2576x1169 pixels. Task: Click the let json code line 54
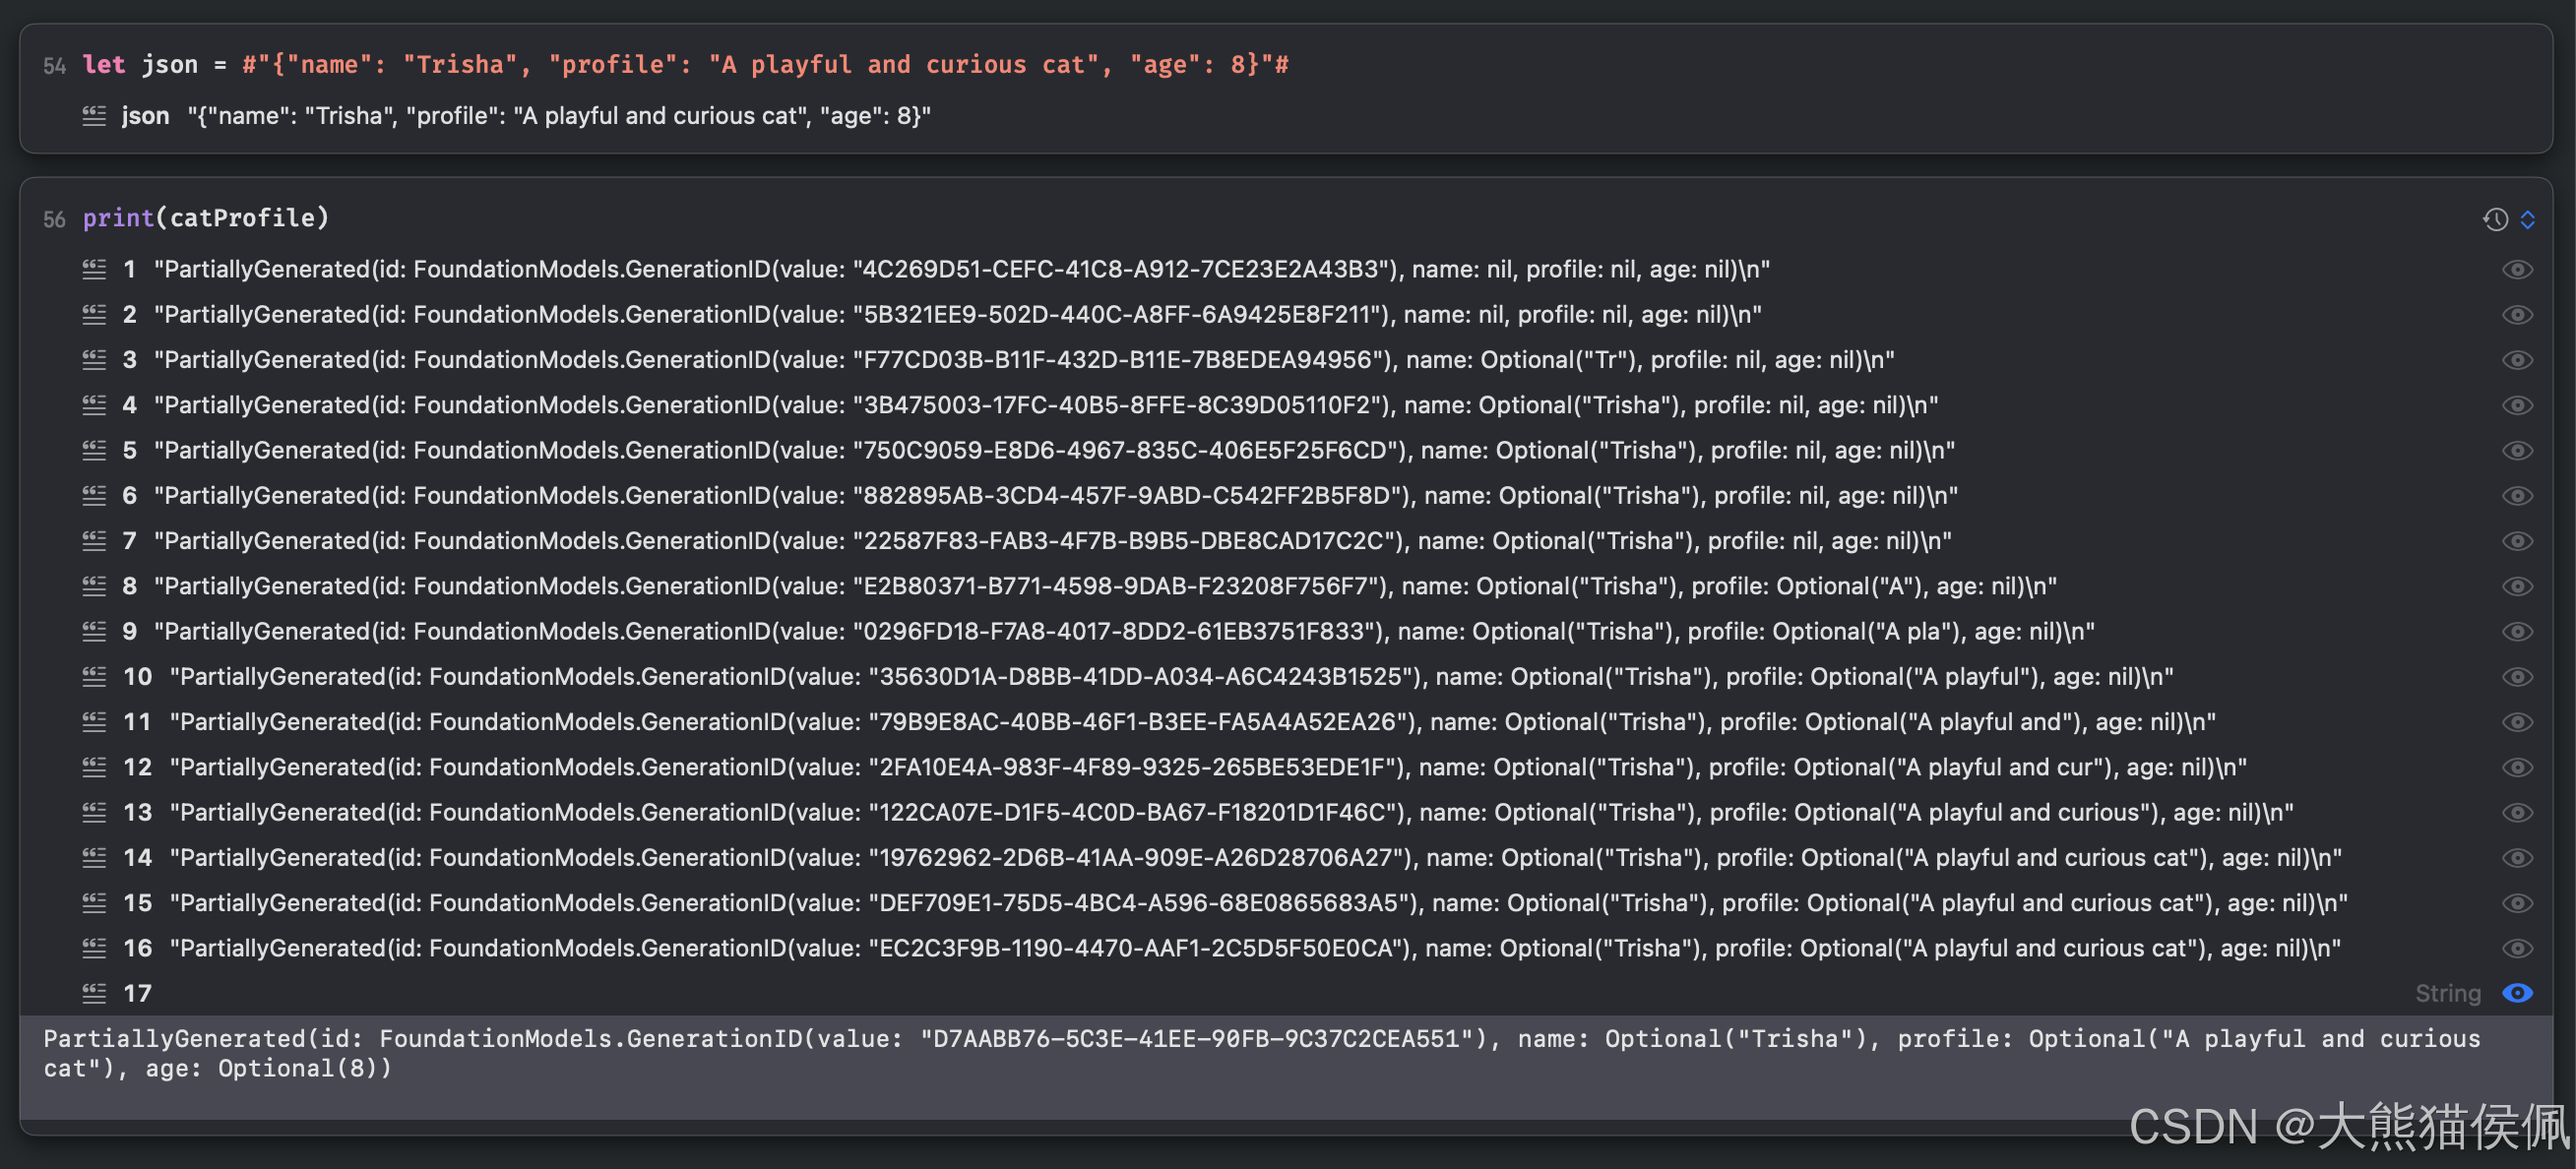[x=685, y=65]
